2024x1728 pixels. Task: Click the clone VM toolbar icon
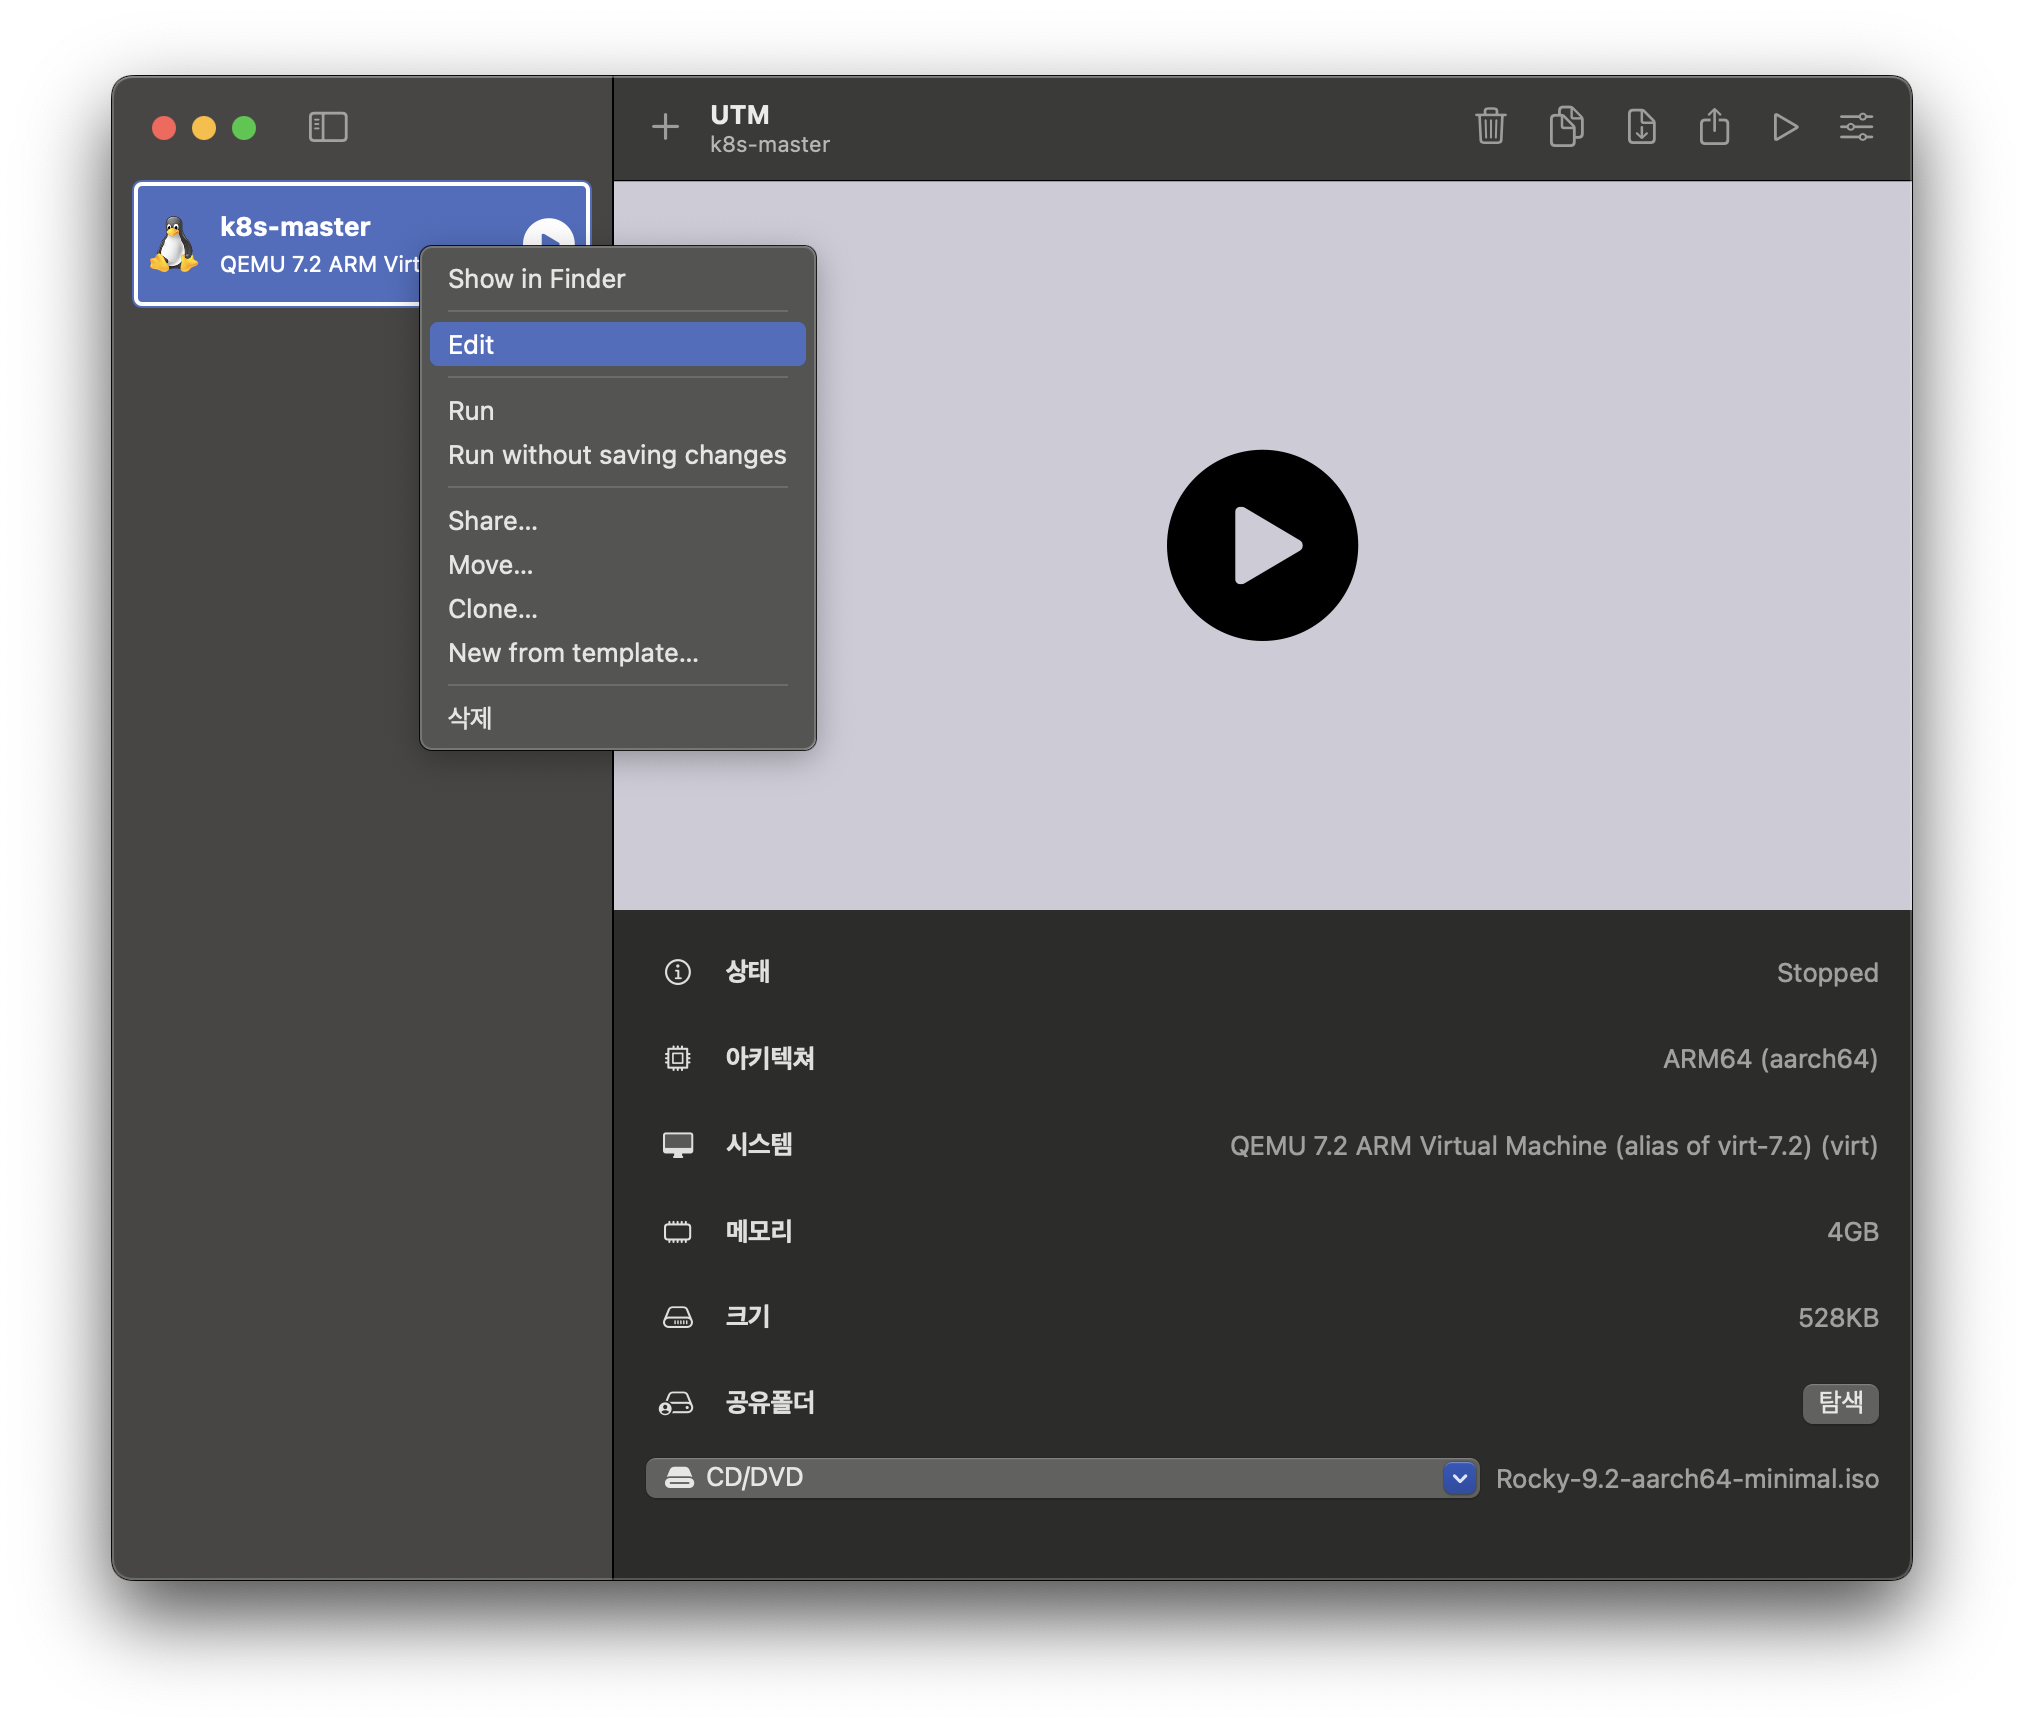tap(1566, 127)
